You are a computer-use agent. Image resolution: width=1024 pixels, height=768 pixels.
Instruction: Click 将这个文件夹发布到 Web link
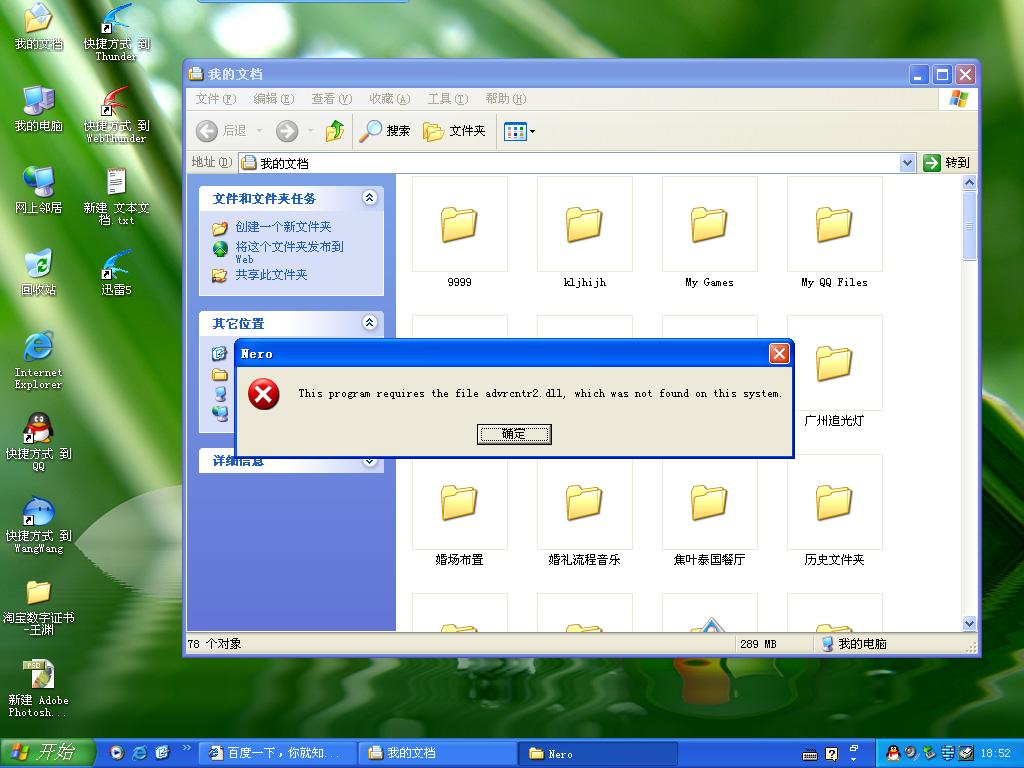(289, 251)
